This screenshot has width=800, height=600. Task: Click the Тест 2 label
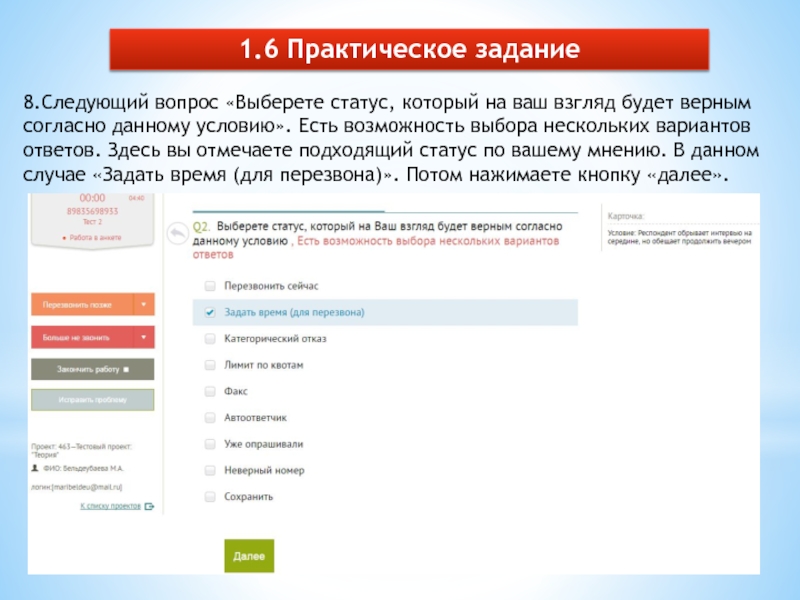(92, 222)
